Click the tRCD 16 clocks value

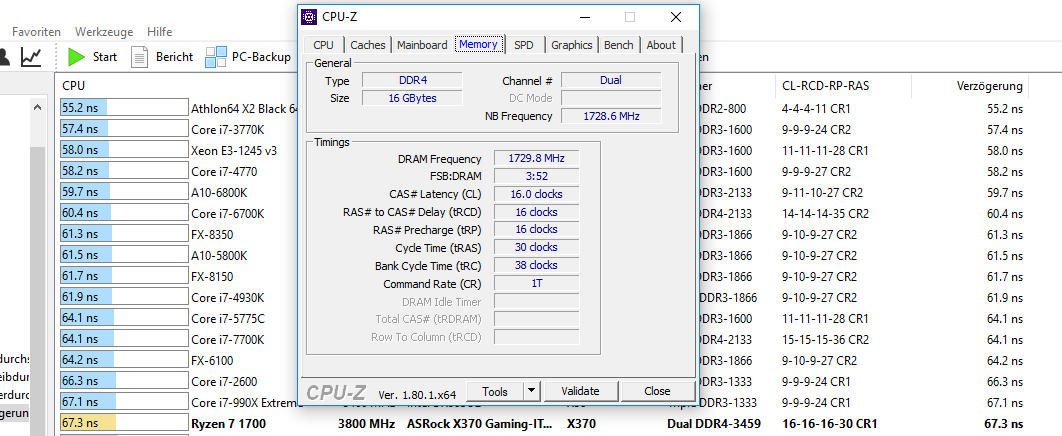coord(536,212)
